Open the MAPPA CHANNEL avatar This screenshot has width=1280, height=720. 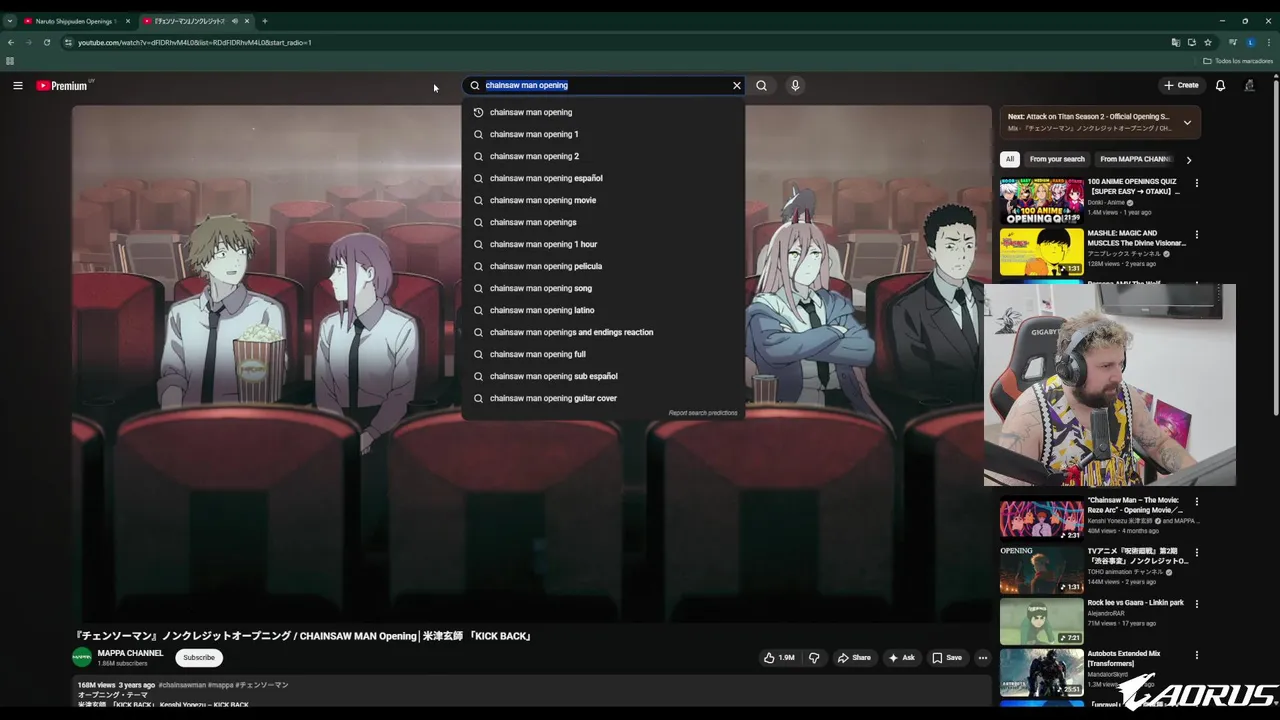(x=82, y=657)
